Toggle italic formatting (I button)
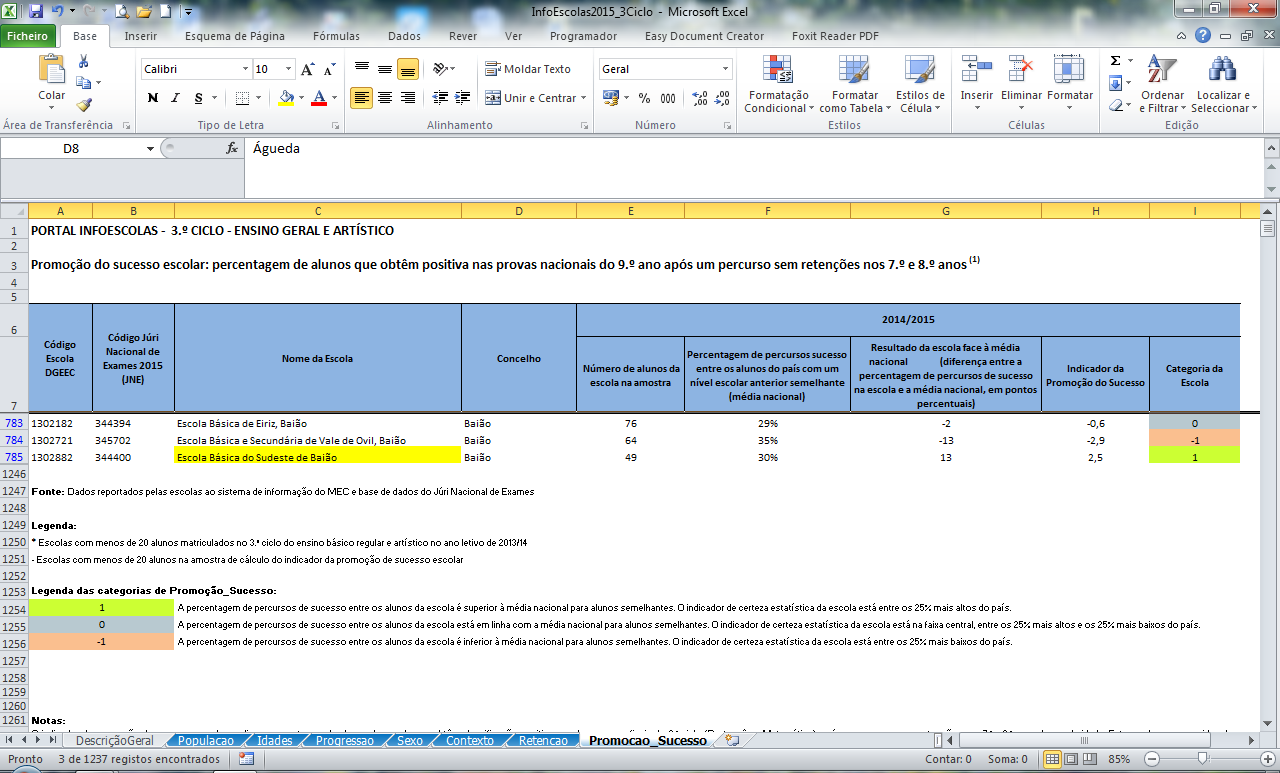1280x773 pixels. pyautogui.click(x=176, y=98)
